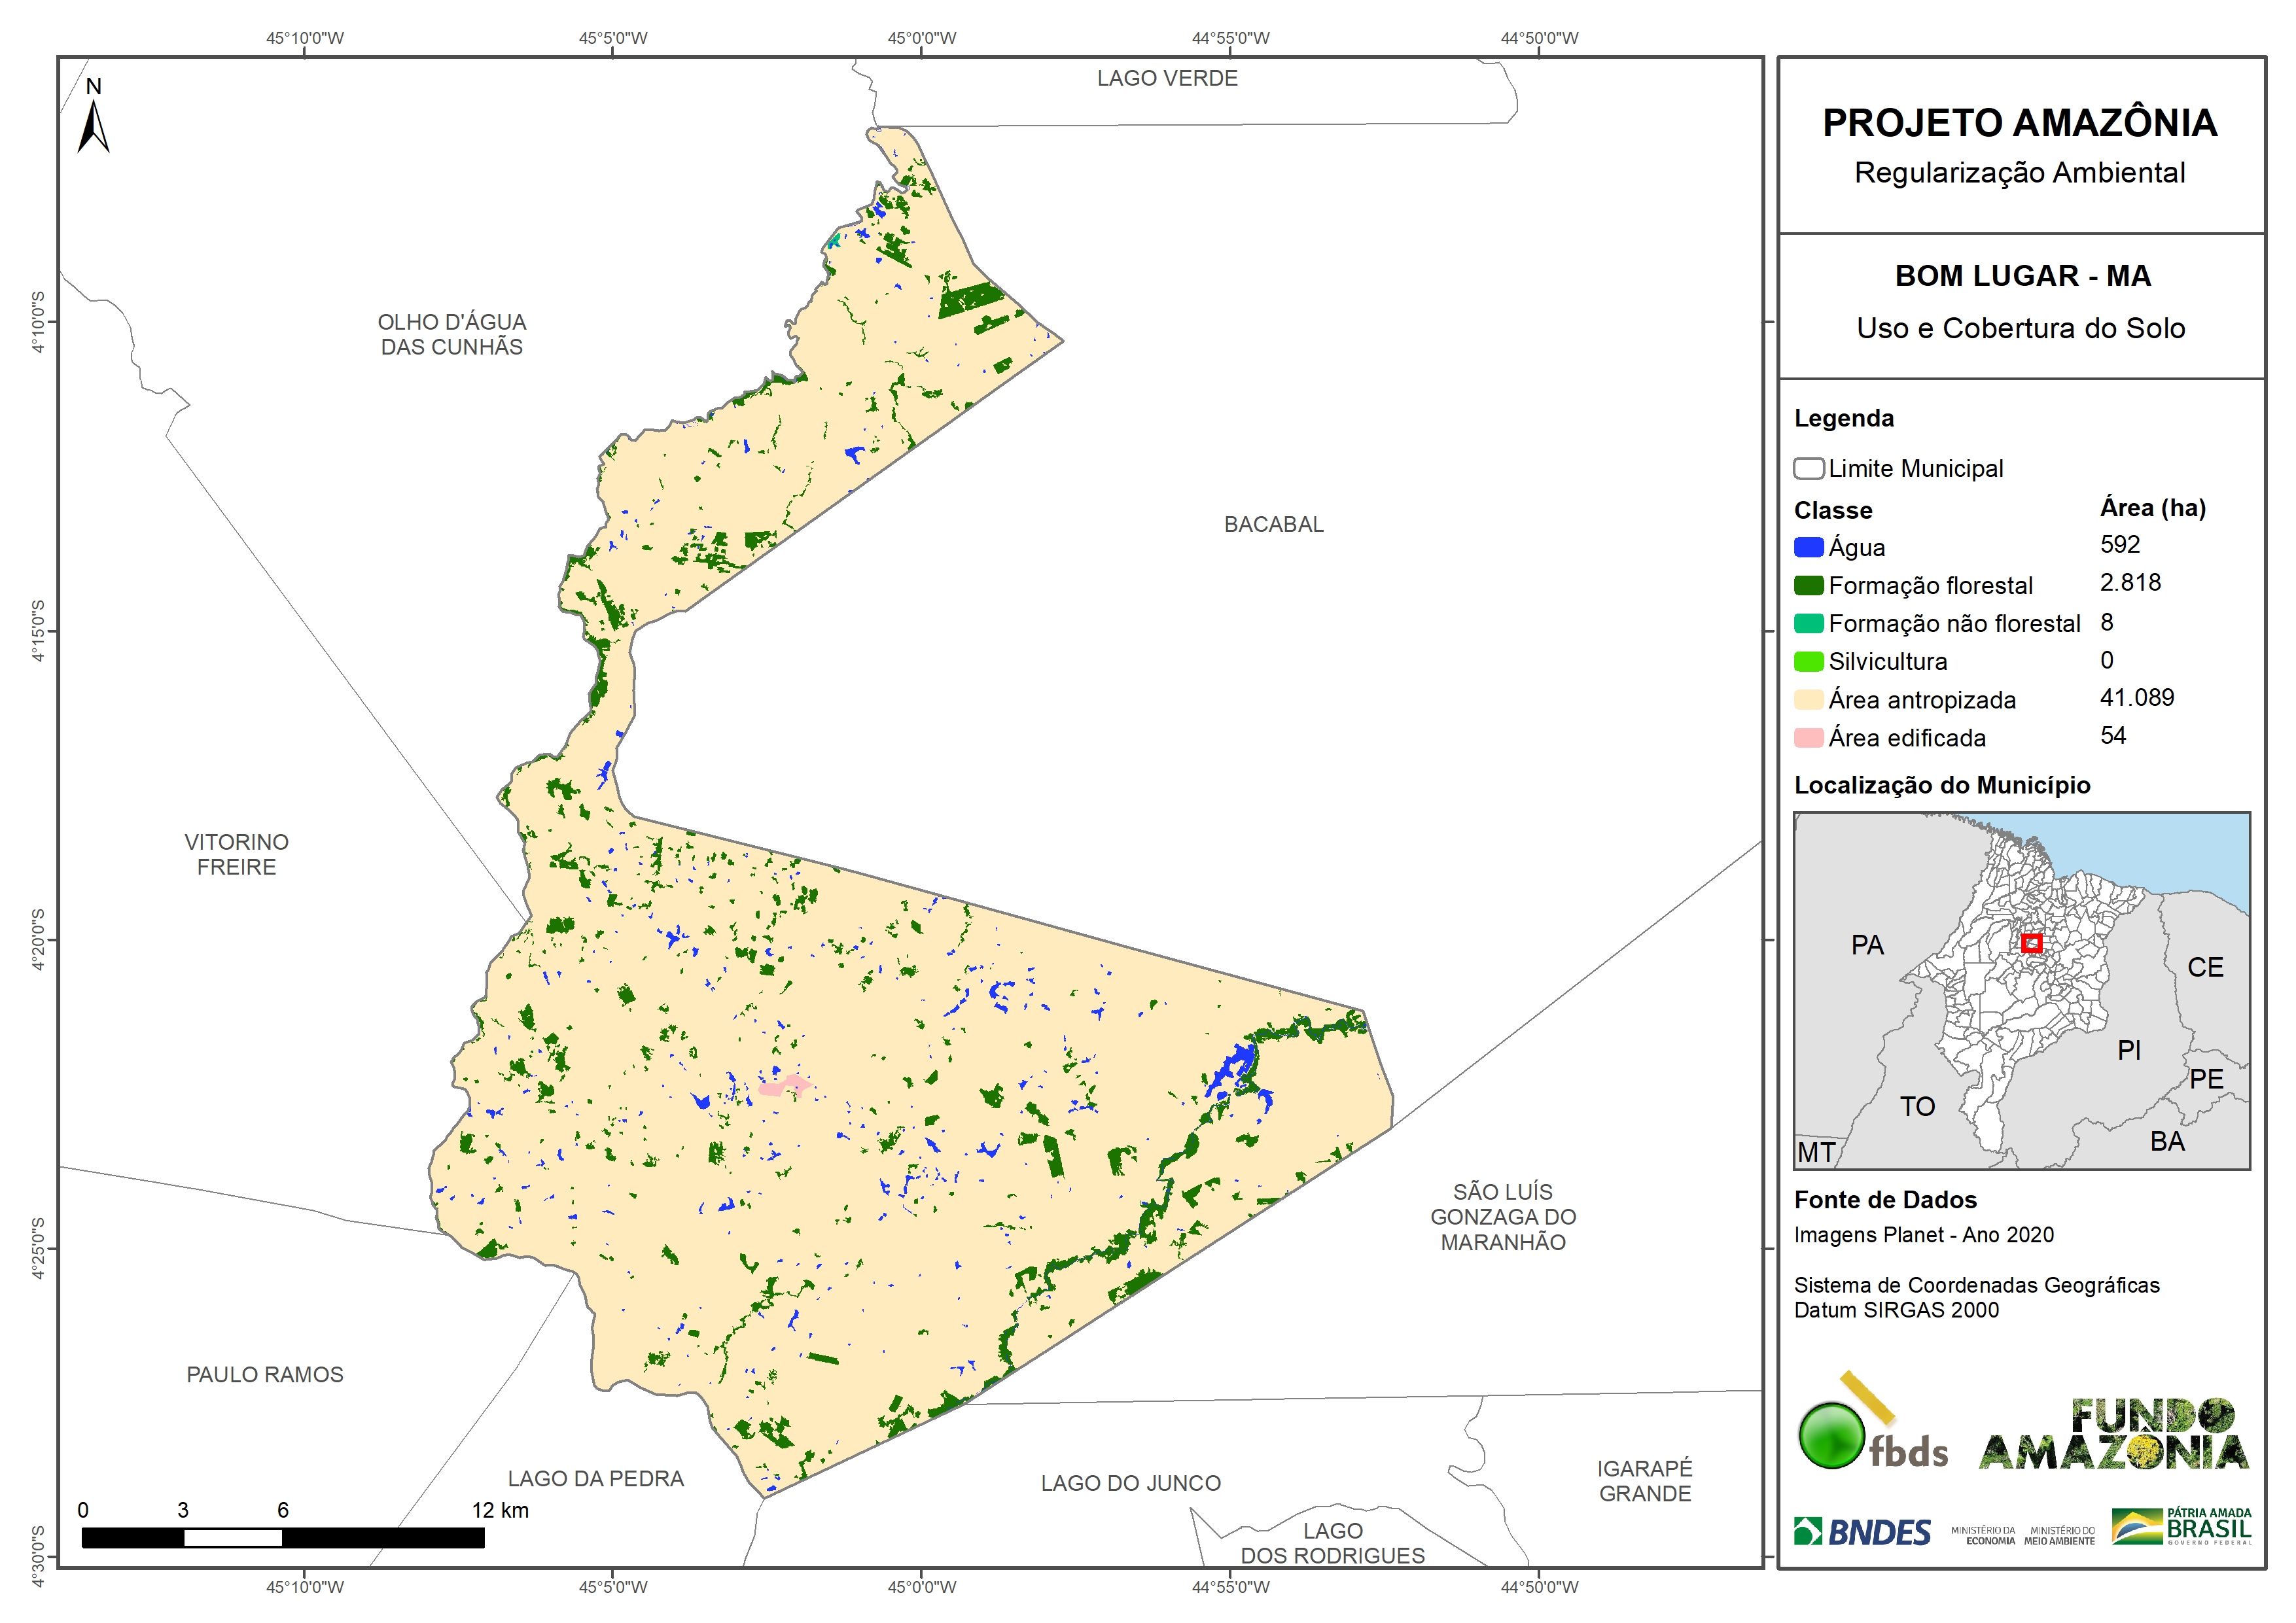The height and width of the screenshot is (1623, 2296).
Task: Click the Silvicultura bright green swatch
Action: tap(1808, 661)
